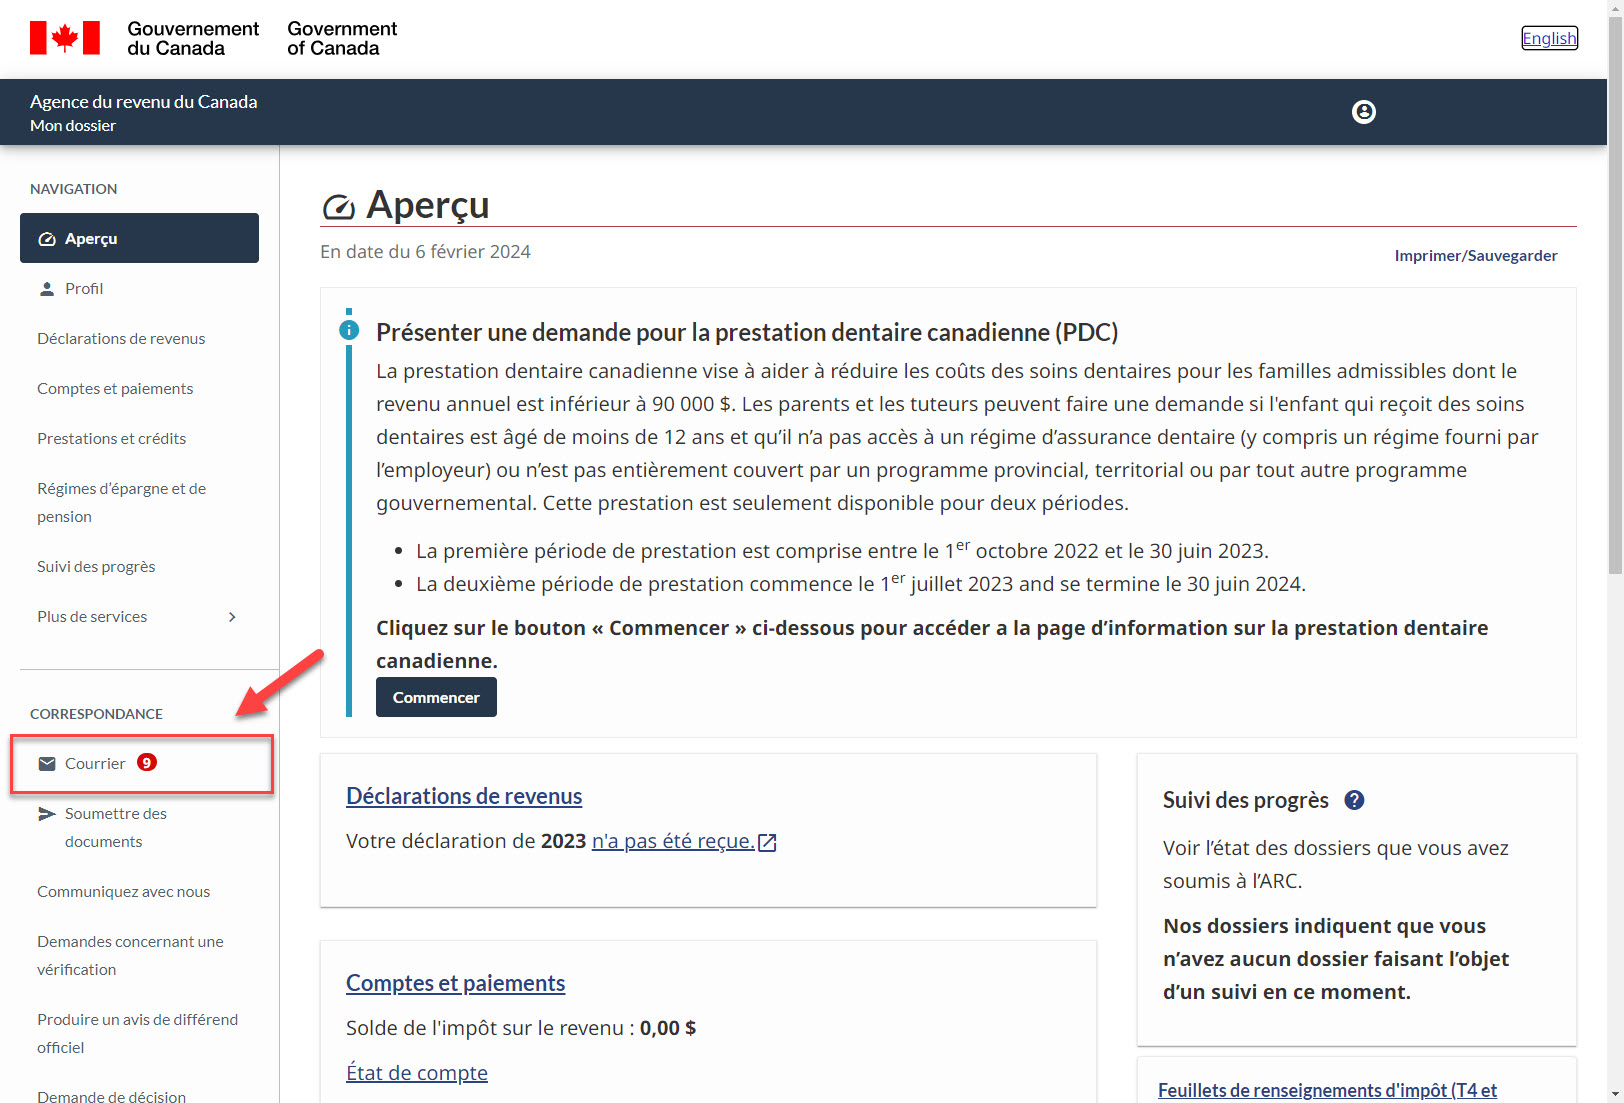Screen dimensions: 1624x1103
Task: Click the help question mark beside Suivi des progrès
Action: [1354, 800]
